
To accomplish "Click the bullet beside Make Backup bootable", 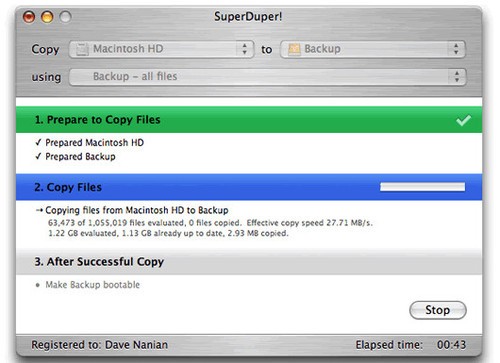I will 38,285.
